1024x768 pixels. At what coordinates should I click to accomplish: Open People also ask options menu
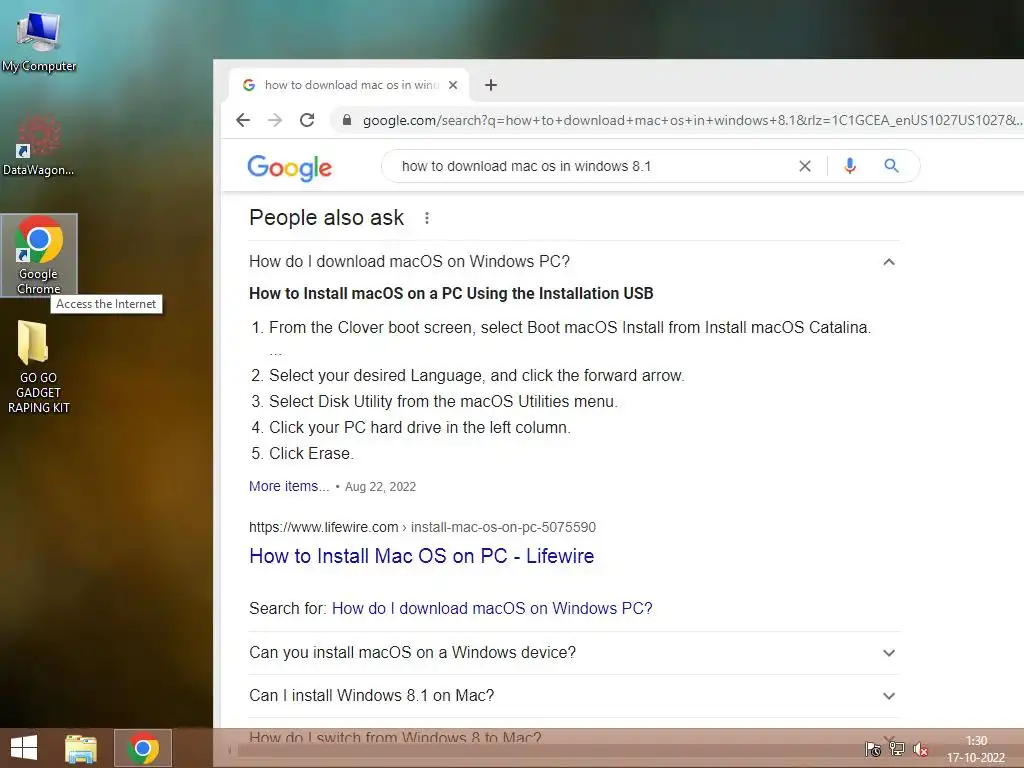click(426, 218)
